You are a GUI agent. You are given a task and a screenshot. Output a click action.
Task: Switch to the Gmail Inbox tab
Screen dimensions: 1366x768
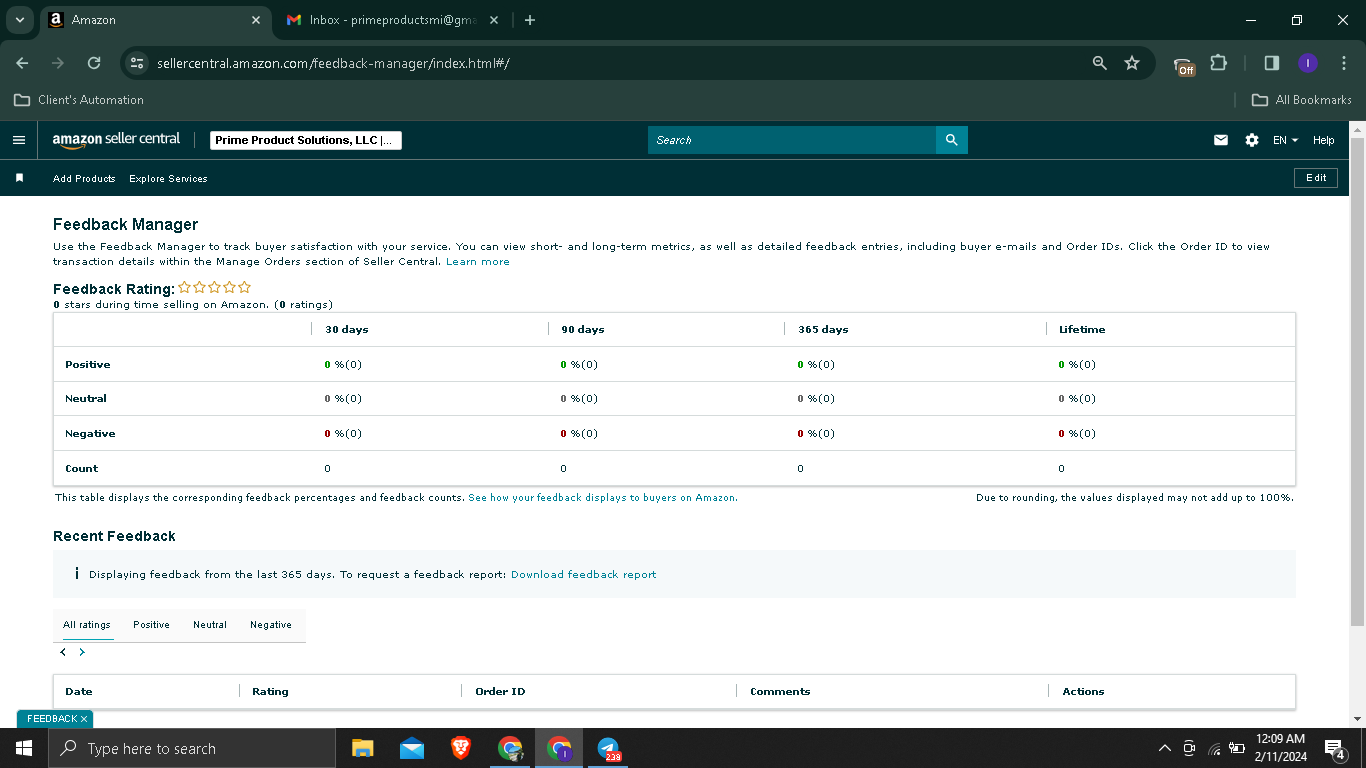tap(392, 20)
